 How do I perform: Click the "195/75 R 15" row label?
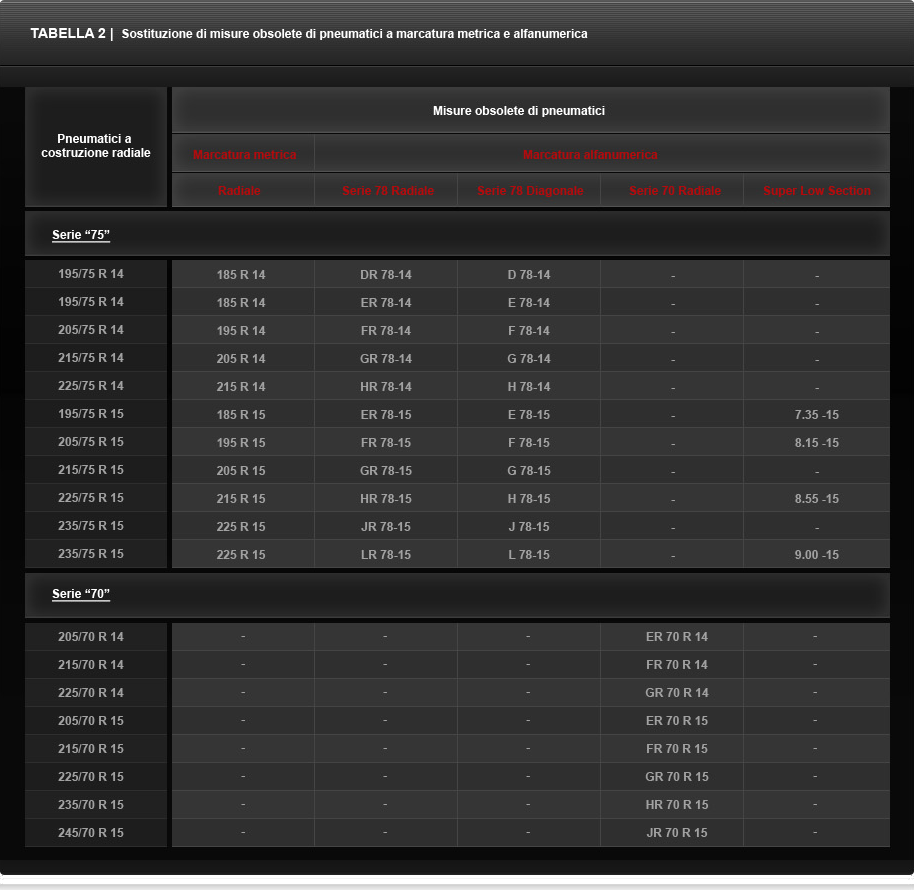click(x=91, y=414)
